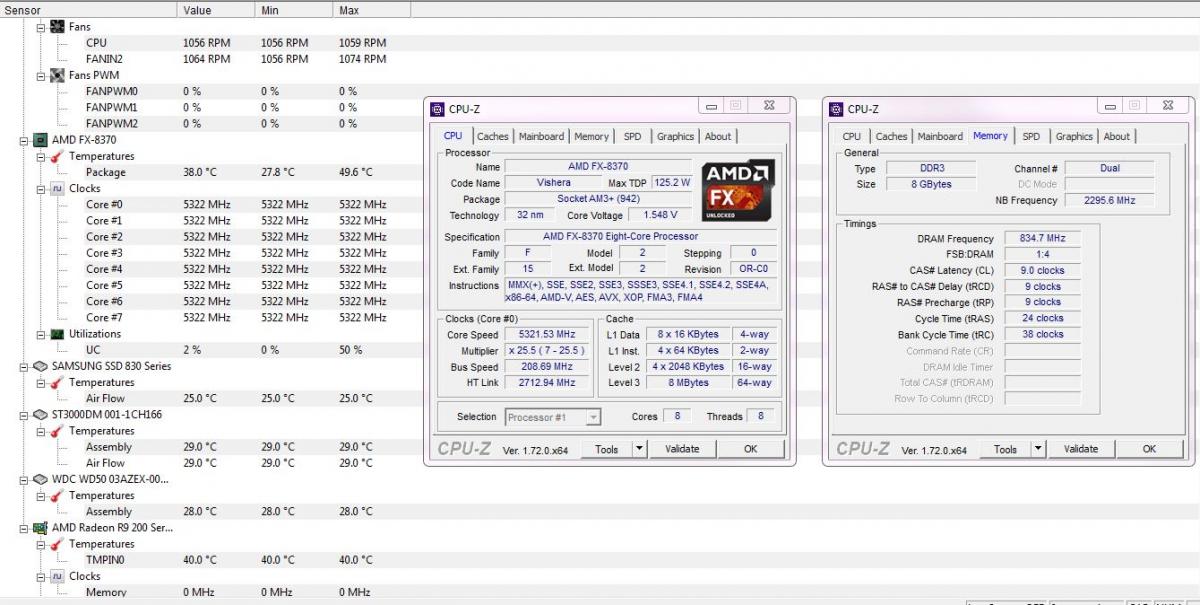
Task: Click OK in the Memory window
Action: [1149, 449]
